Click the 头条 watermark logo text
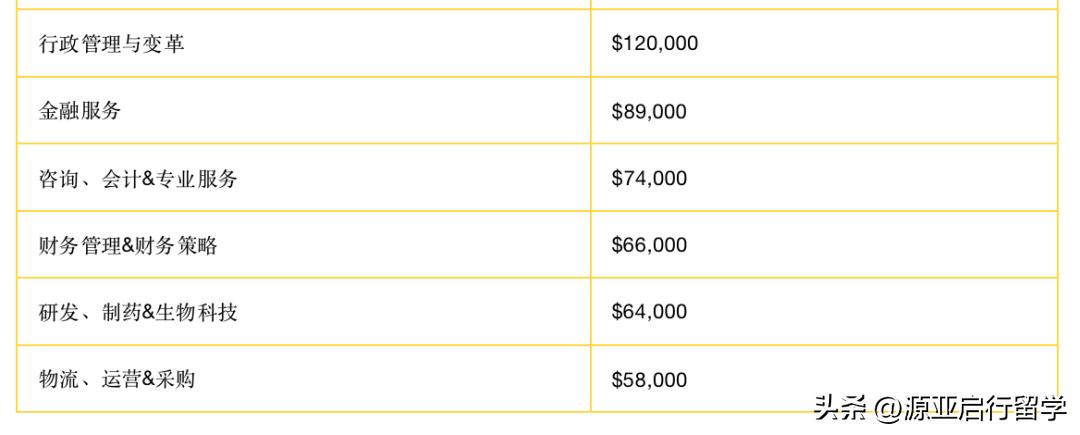 pyautogui.click(x=840, y=408)
